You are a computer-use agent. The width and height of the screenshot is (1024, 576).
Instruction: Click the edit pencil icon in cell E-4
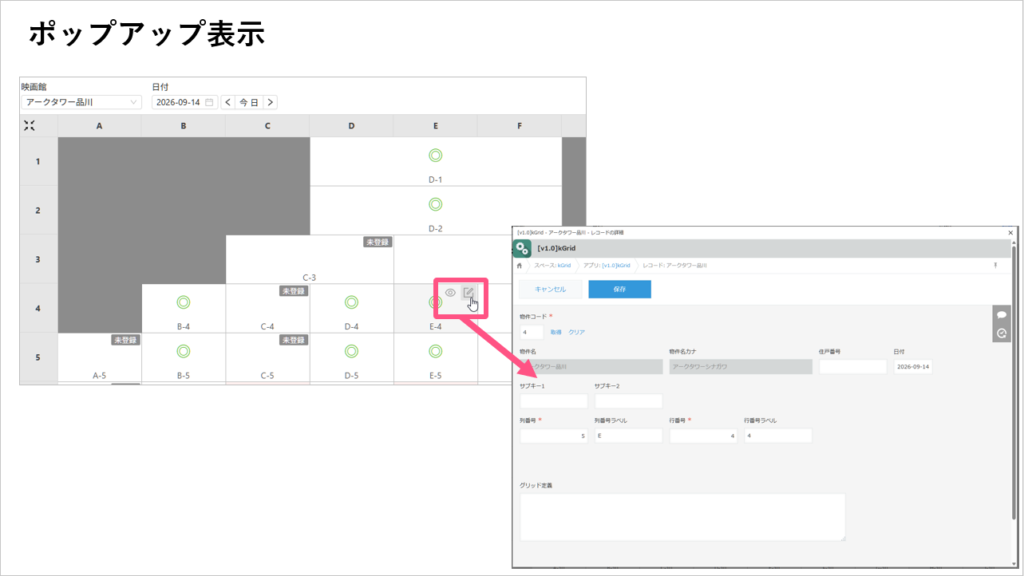tap(468, 293)
